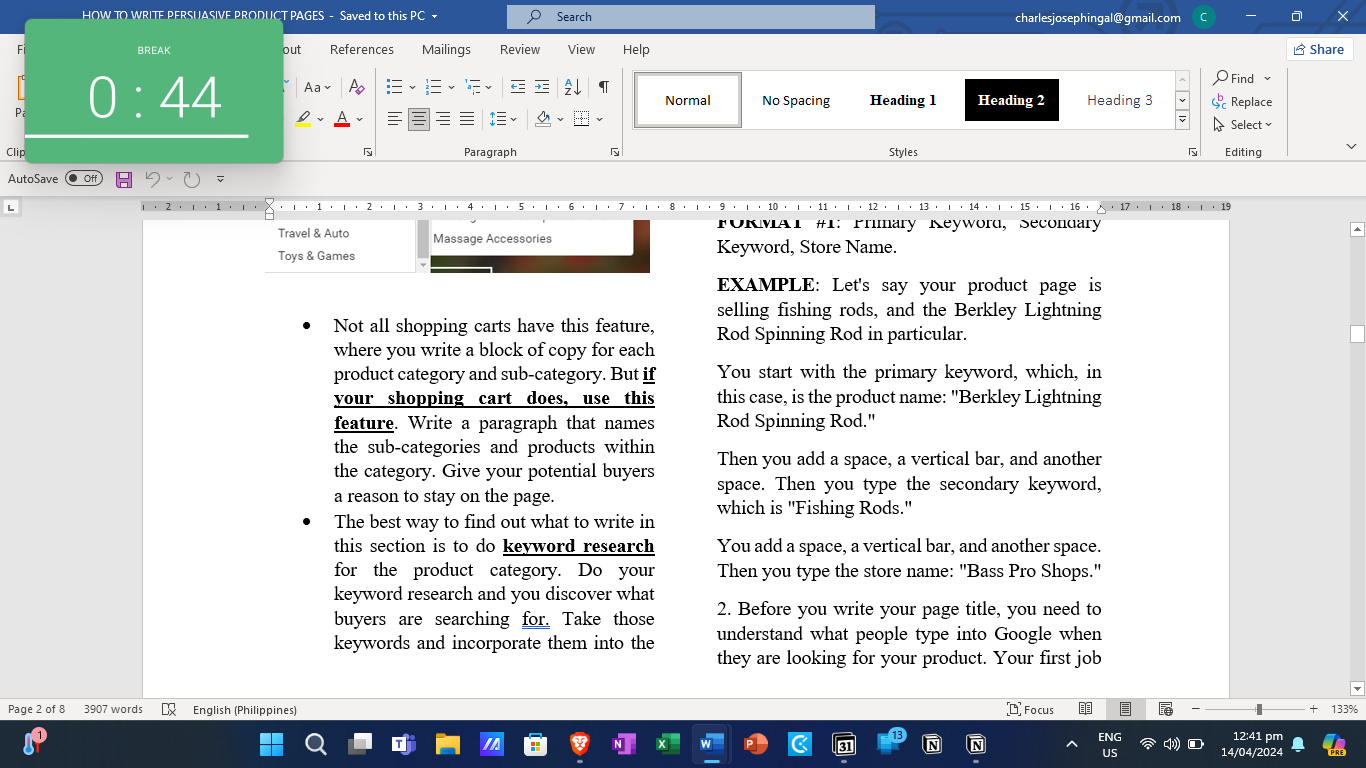This screenshot has height=768, width=1366.
Task: Apply the No Spacing style
Action: click(796, 100)
